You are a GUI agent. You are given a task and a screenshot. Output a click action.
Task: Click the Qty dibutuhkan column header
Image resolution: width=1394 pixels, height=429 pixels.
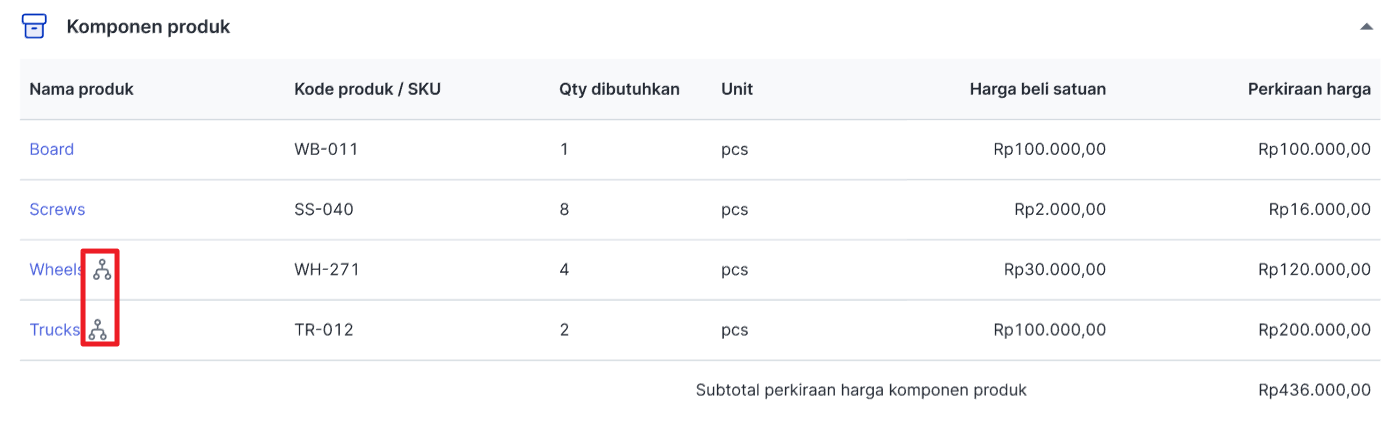tap(619, 89)
